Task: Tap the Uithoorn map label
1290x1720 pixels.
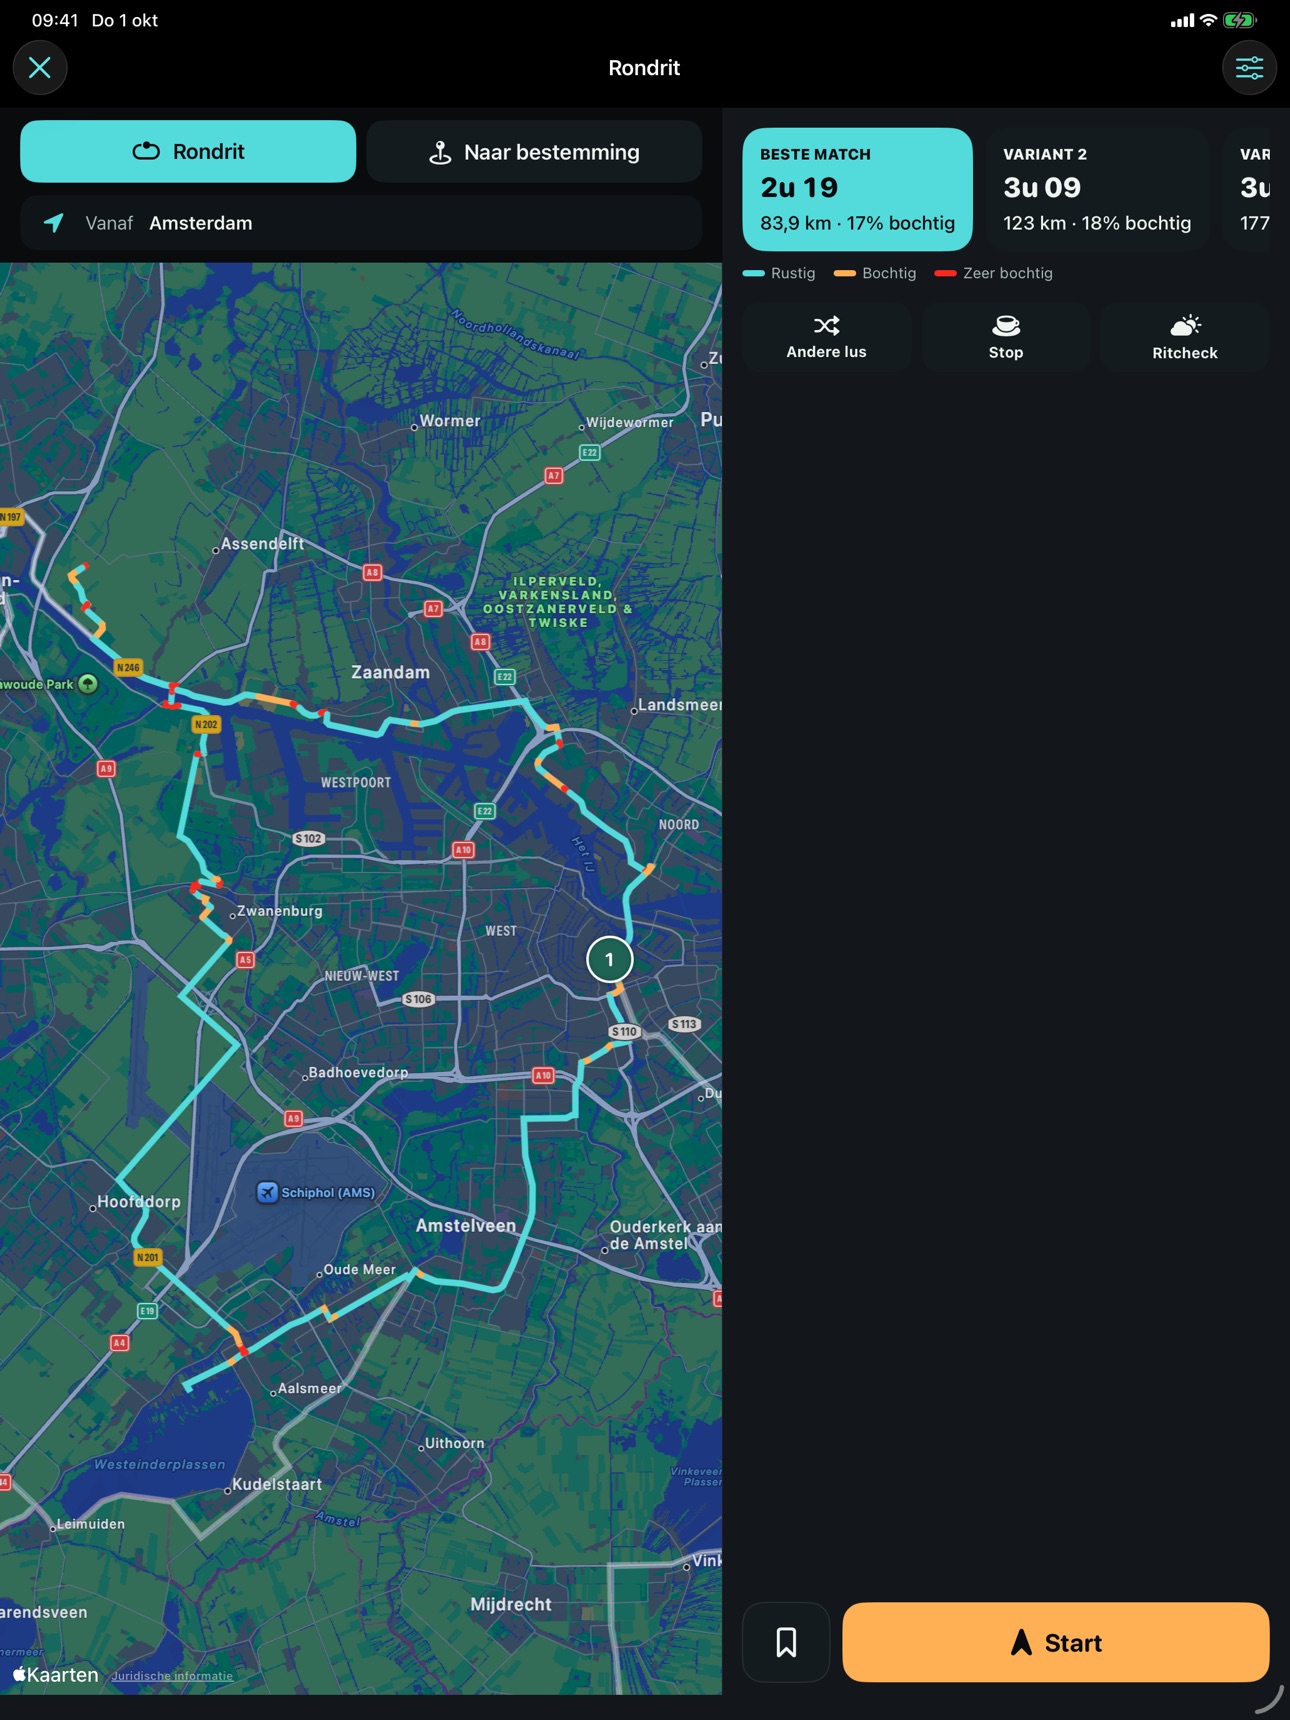Action: point(454,1443)
